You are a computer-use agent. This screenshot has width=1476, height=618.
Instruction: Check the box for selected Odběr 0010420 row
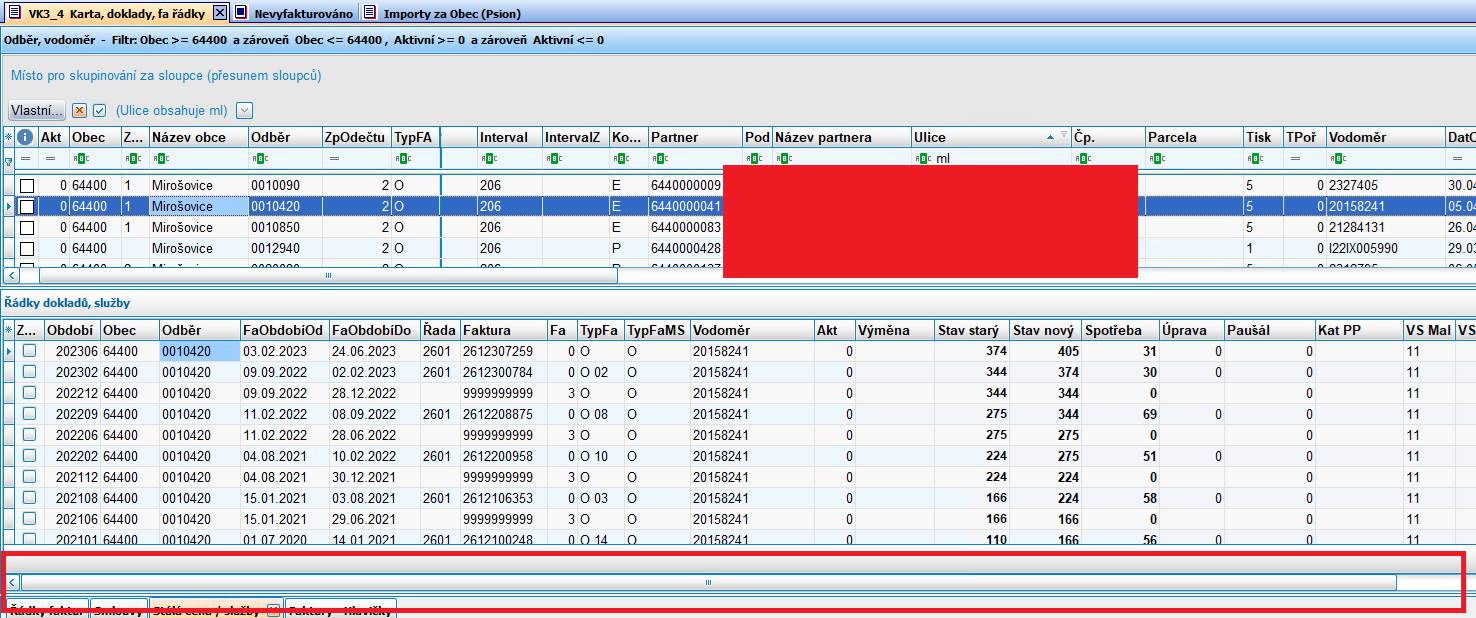pos(27,206)
